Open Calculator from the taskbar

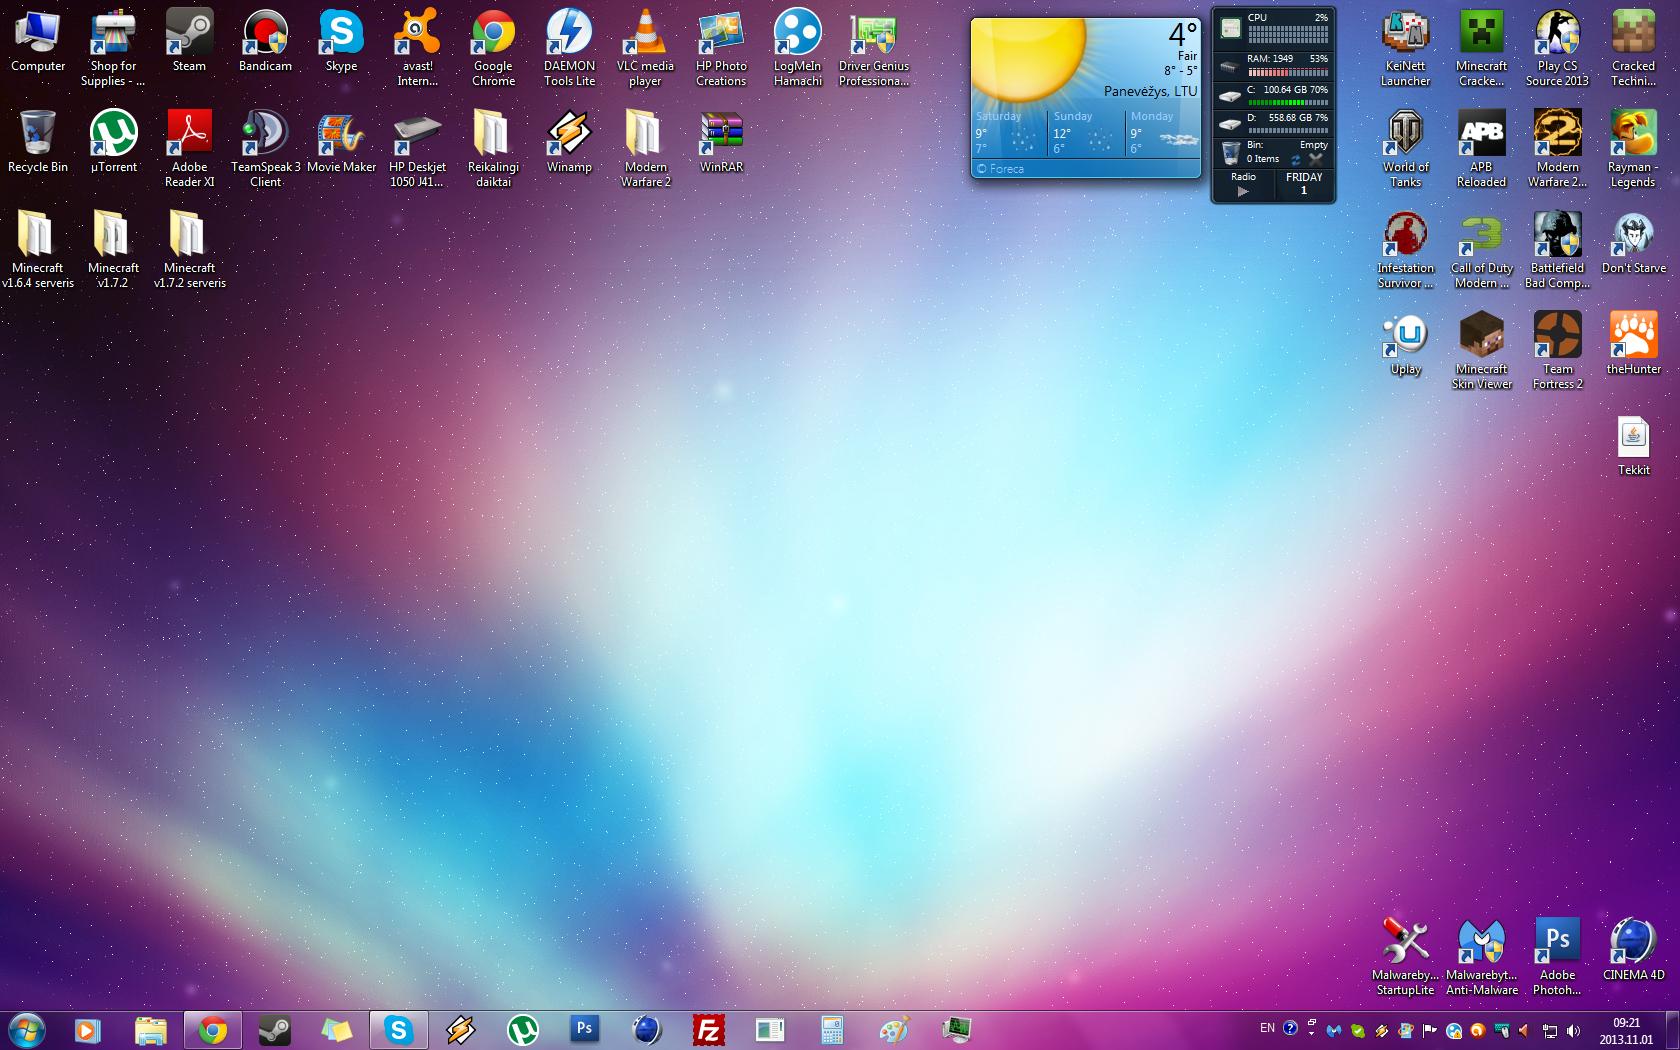coord(832,1029)
